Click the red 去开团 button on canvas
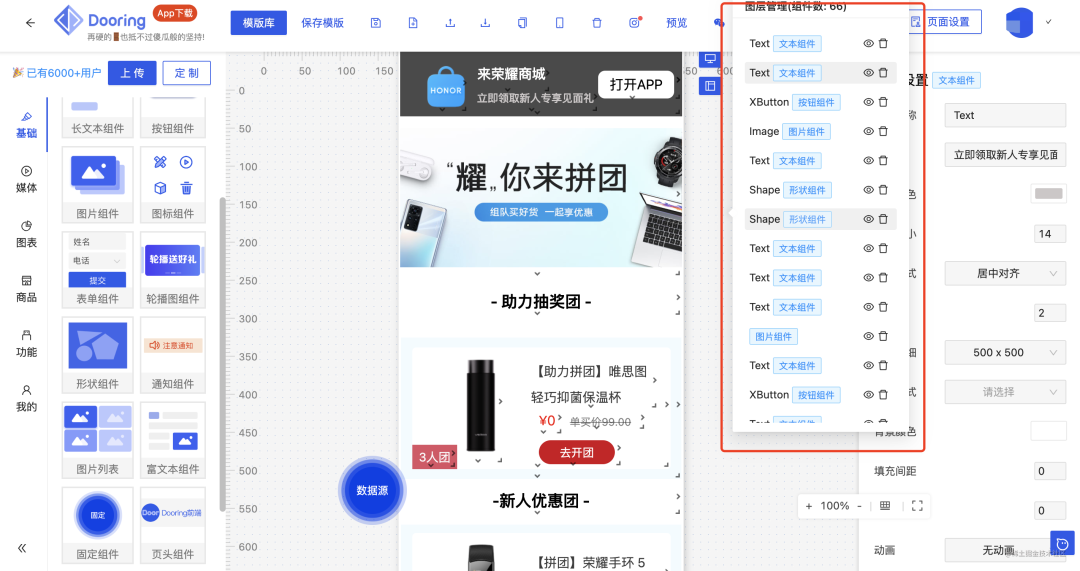The width and height of the screenshot is (1080, 571). tap(577, 453)
